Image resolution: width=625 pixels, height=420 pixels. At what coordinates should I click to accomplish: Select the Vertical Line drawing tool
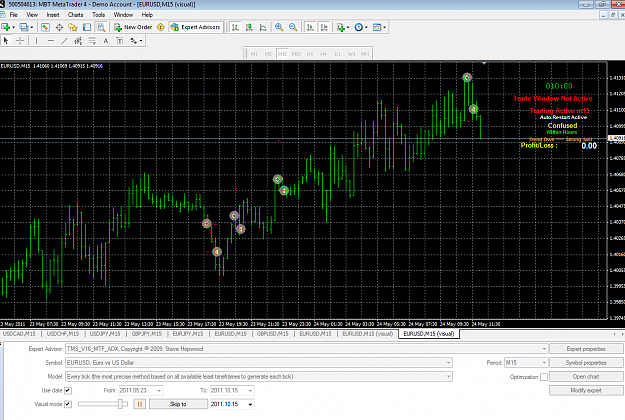(x=36, y=41)
